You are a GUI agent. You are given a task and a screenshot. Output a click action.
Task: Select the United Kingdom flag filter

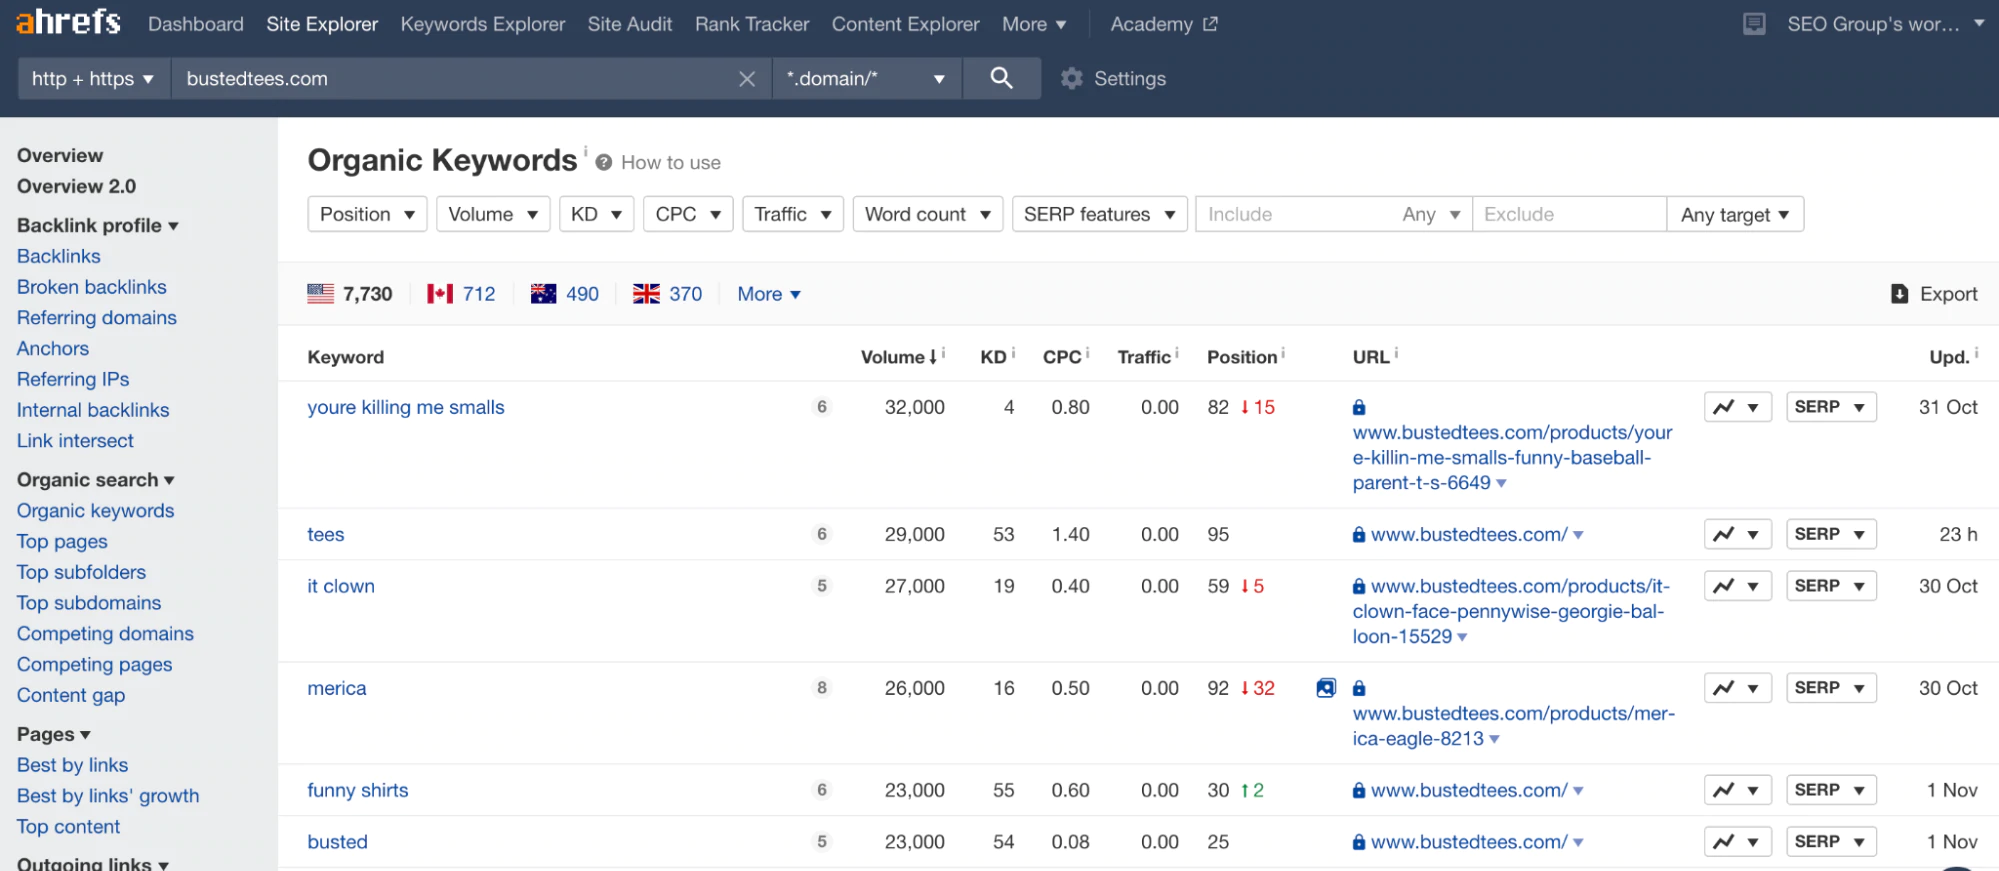tap(646, 294)
